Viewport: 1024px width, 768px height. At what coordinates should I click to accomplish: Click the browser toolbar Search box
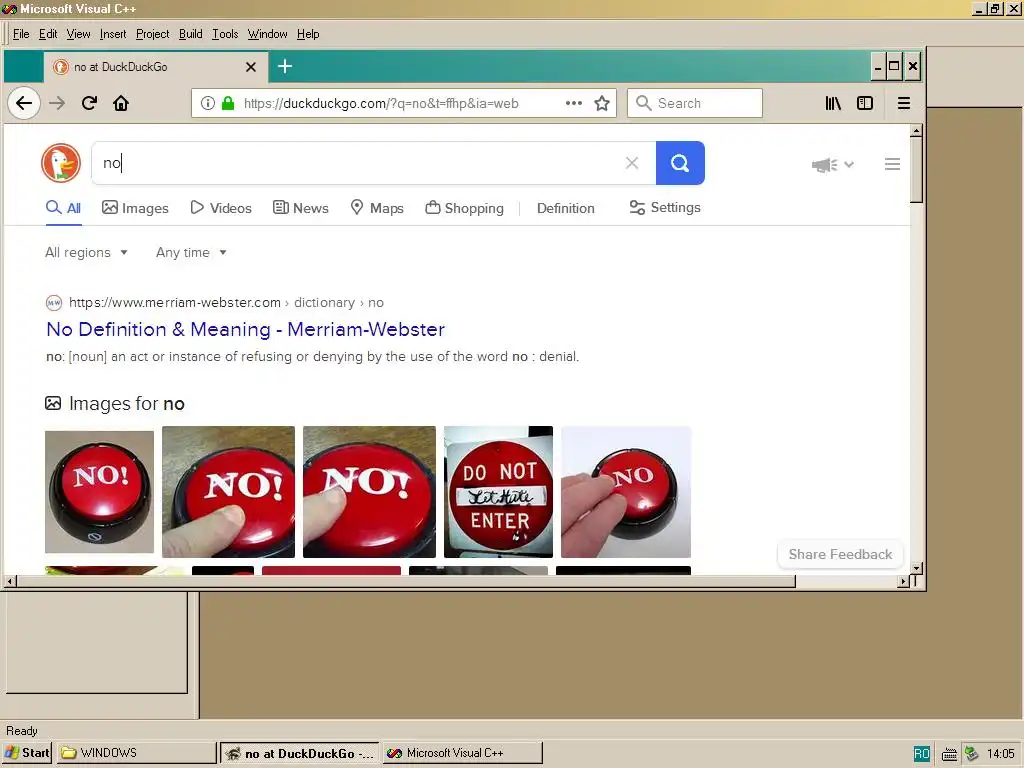click(695, 103)
